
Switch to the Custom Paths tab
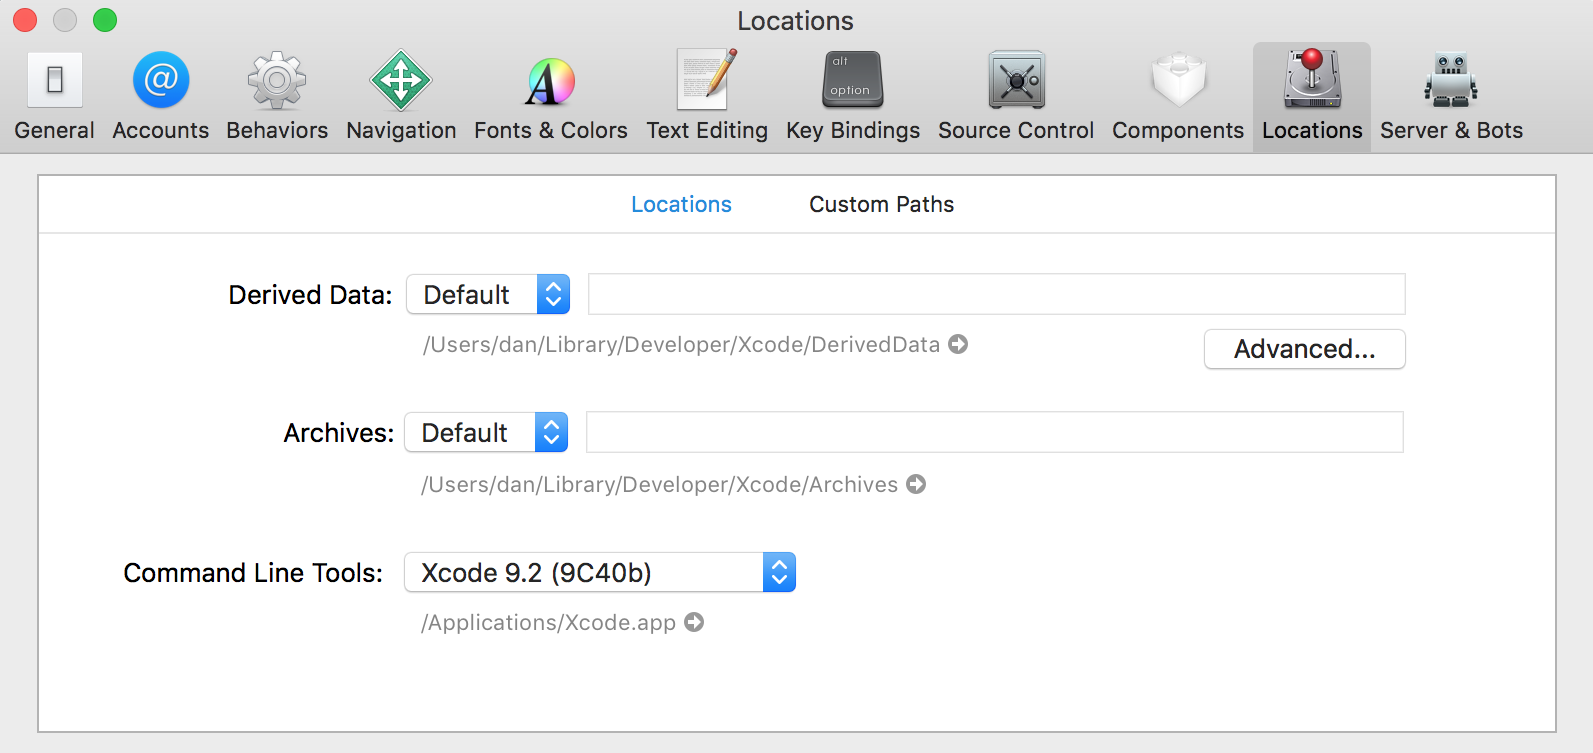pos(881,205)
